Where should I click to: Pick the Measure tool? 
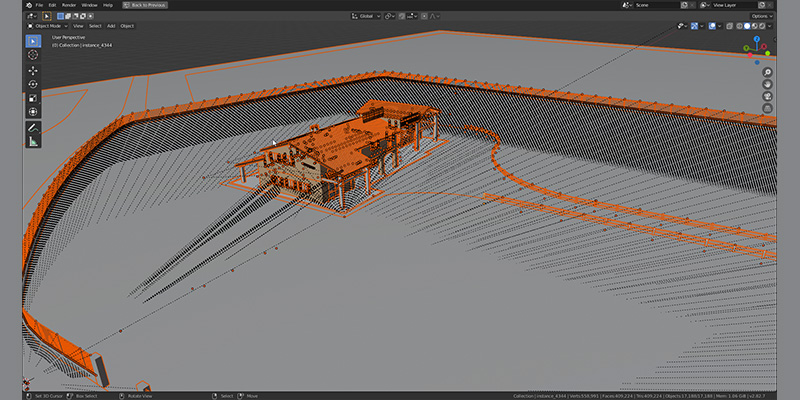coord(33,141)
